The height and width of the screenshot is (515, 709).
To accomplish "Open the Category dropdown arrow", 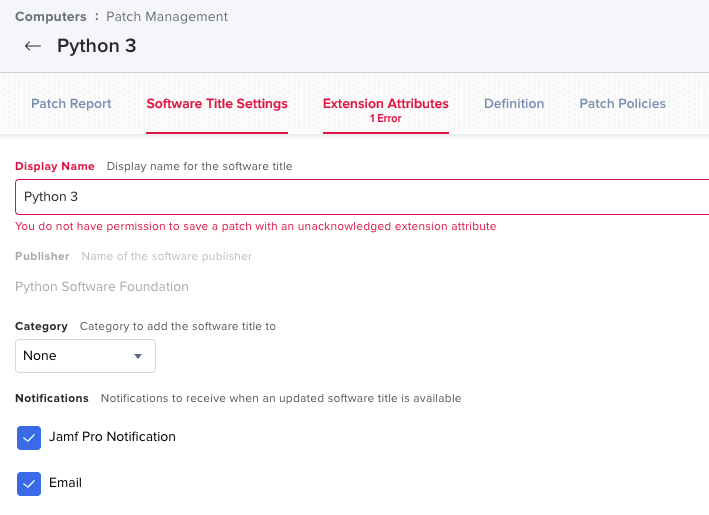I will pyautogui.click(x=138, y=356).
